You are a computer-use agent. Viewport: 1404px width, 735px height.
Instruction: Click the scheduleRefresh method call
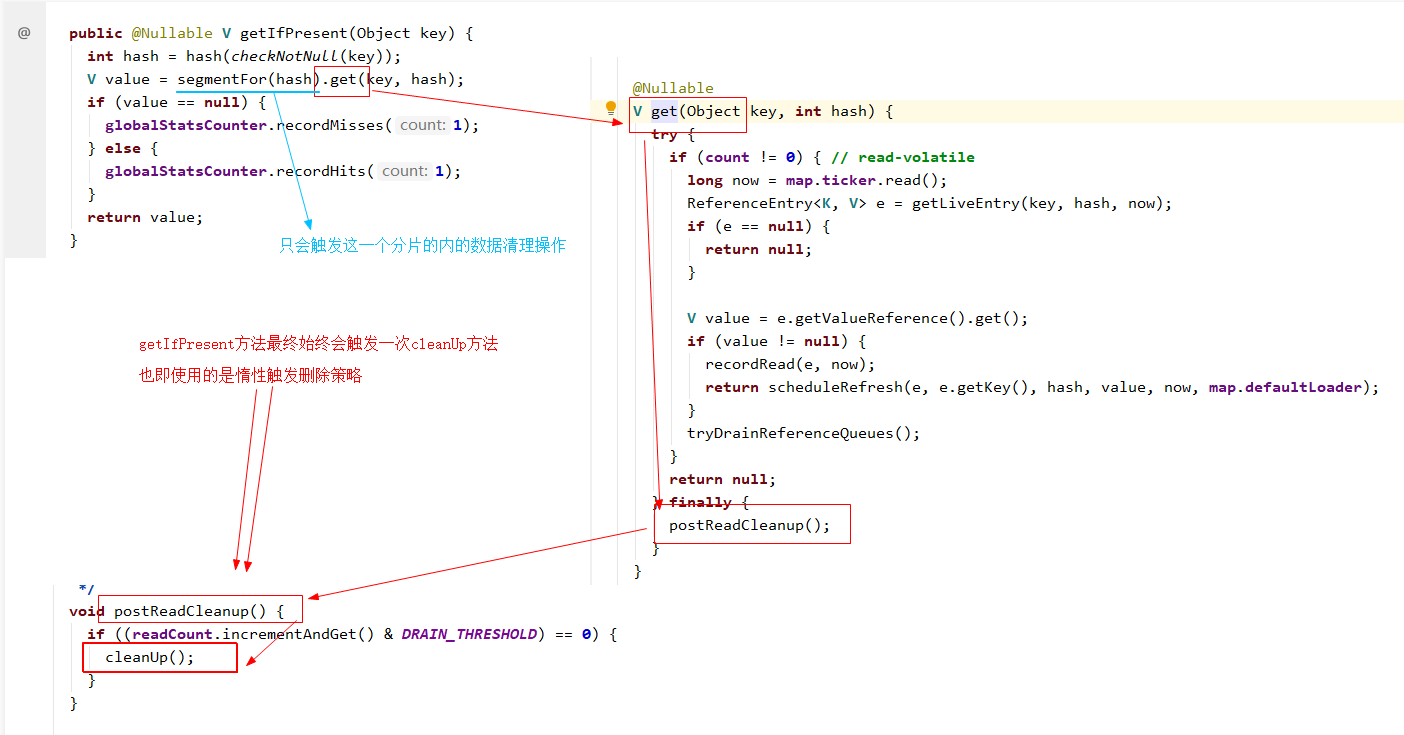click(831, 387)
